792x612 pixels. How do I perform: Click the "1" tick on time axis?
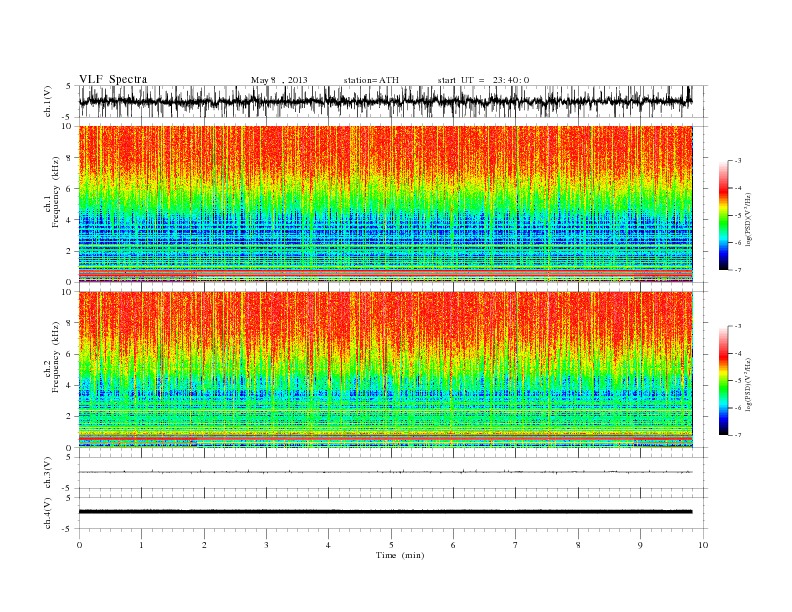(x=142, y=545)
